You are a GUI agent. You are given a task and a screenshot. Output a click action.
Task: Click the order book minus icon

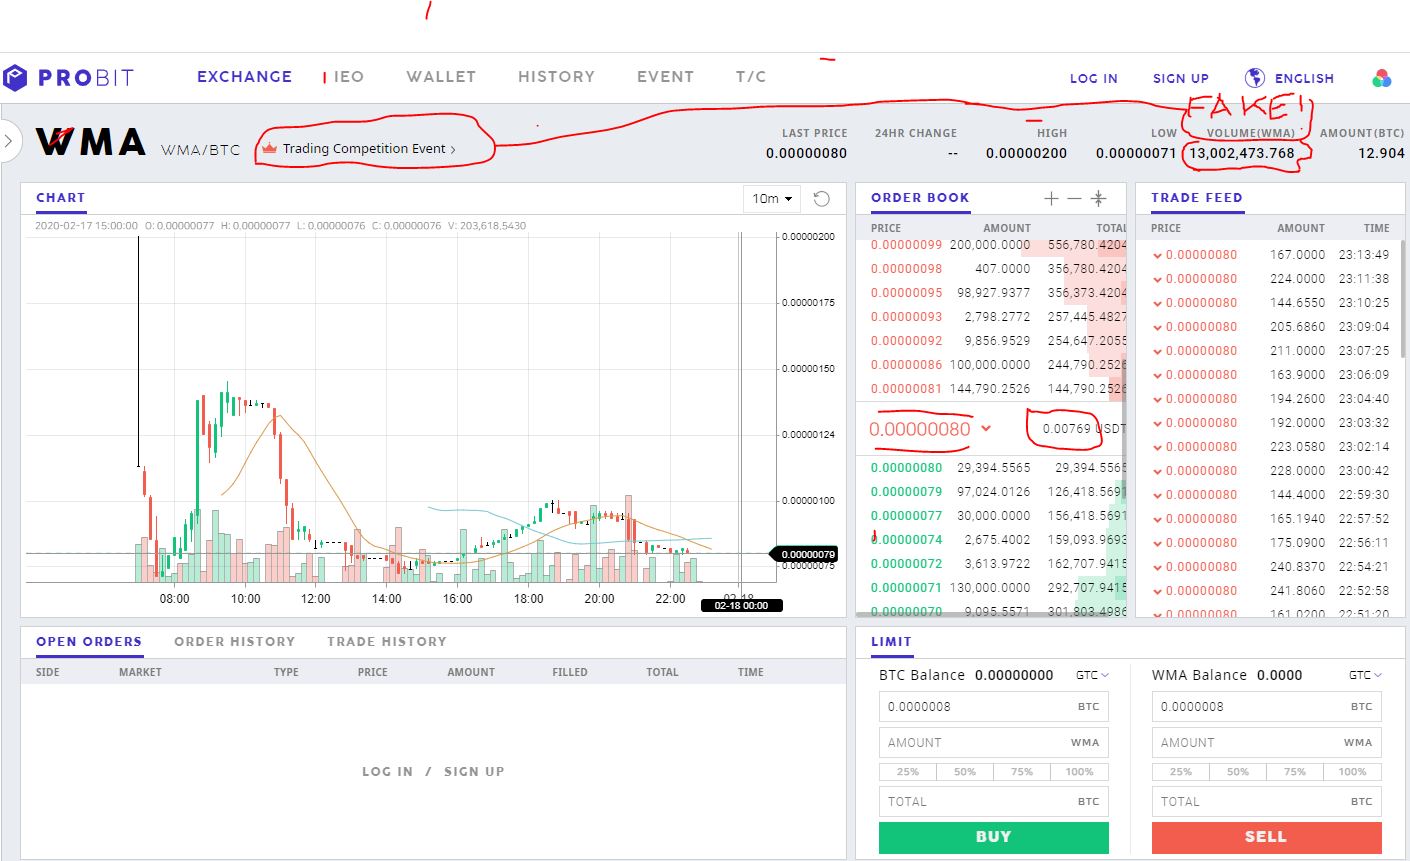(1074, 198)
